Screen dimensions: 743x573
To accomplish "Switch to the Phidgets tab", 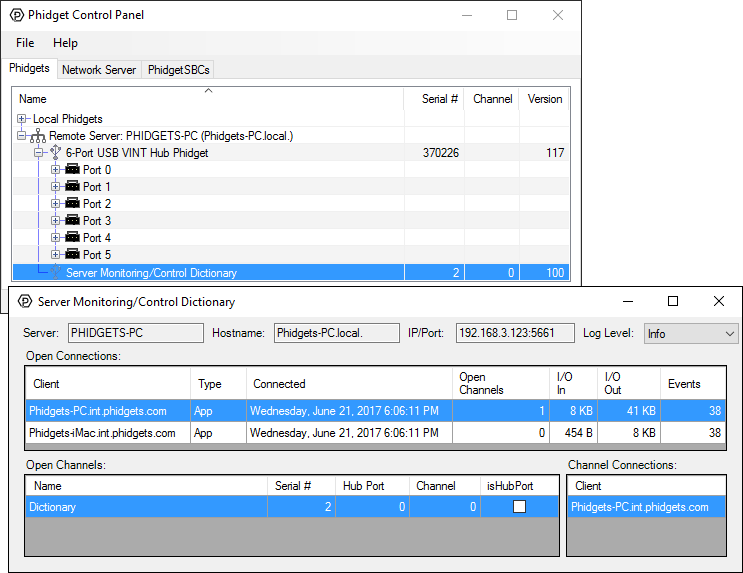I will tap(29, 68).
